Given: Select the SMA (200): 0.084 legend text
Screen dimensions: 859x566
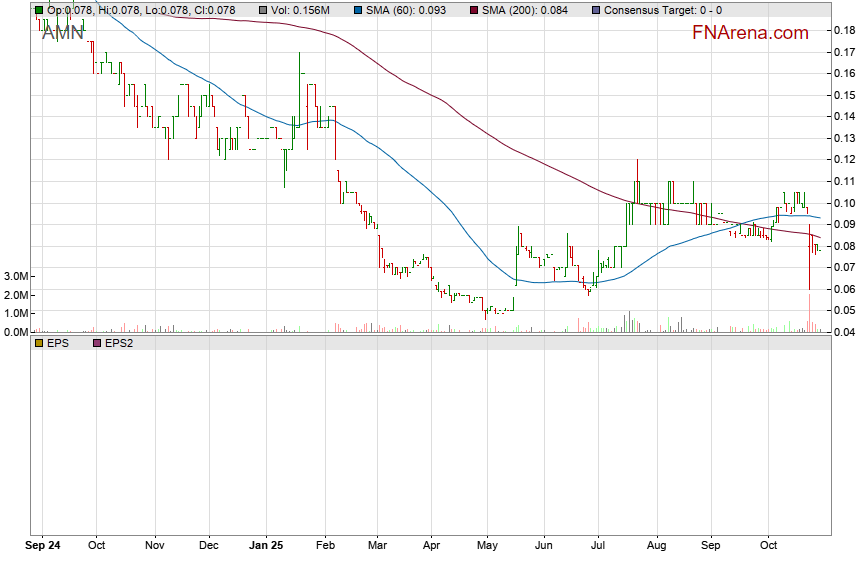Looking at the screenshot, I should [x=529, y=10].
